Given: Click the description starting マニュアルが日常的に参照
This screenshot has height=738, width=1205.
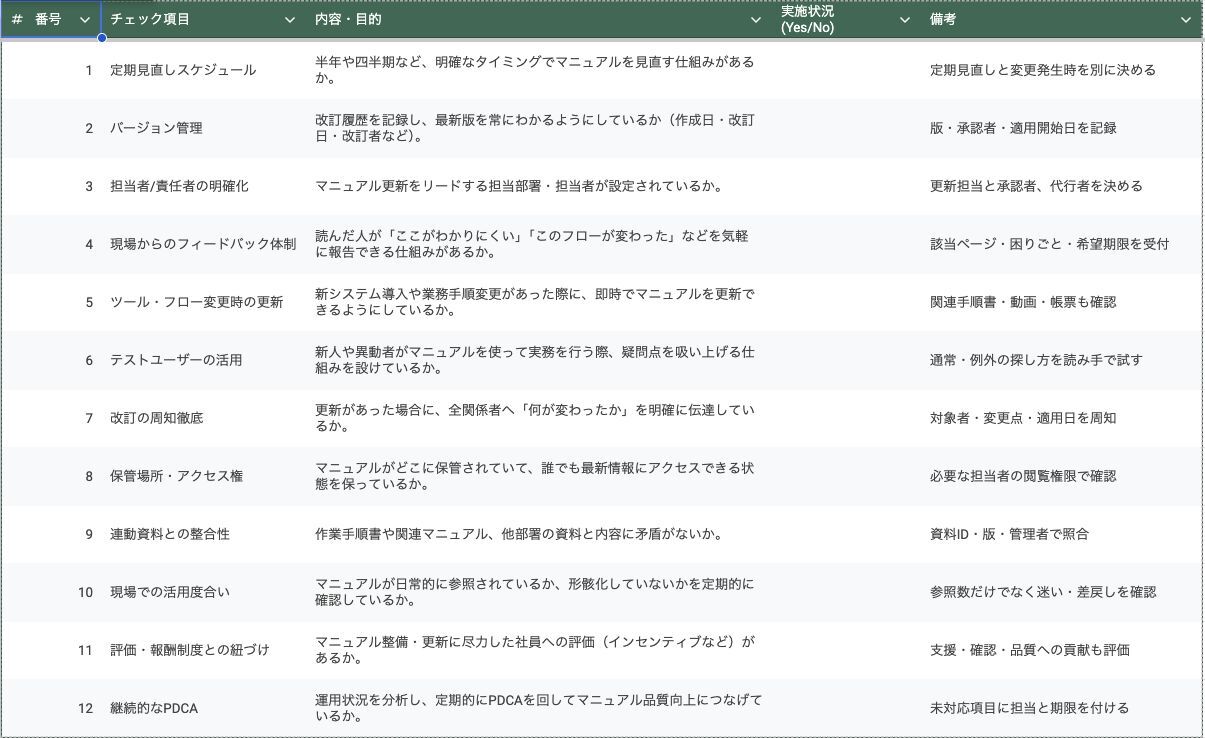Looking at the screenshot, I should click(535, 592).
